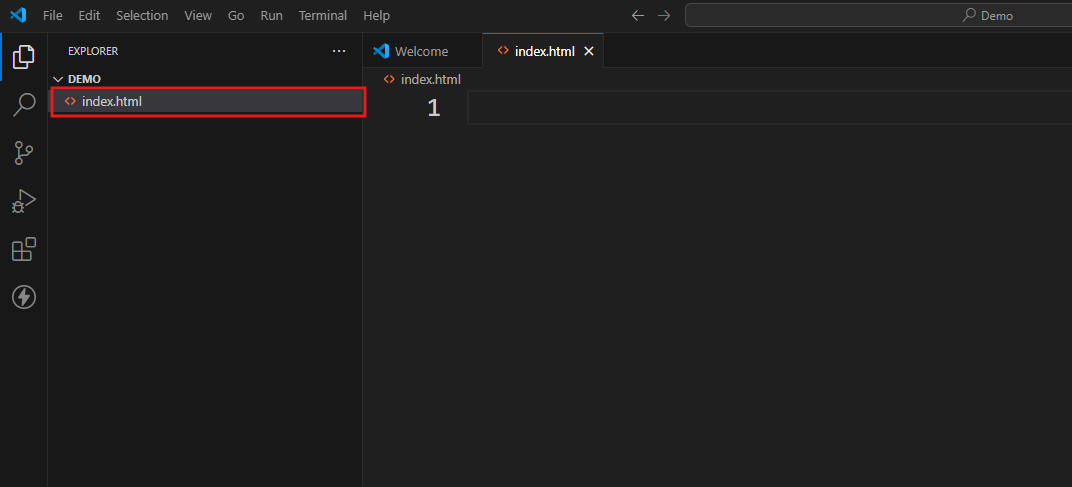1072x487 pixels.
Task: Open the Selection menu
Action: pos(142,16)
